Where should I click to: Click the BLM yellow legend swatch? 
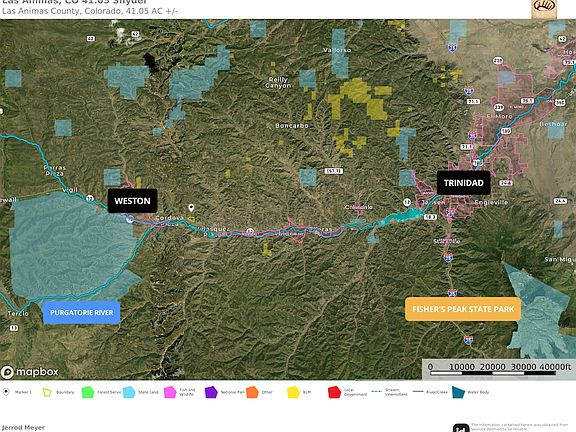point(293,392)
